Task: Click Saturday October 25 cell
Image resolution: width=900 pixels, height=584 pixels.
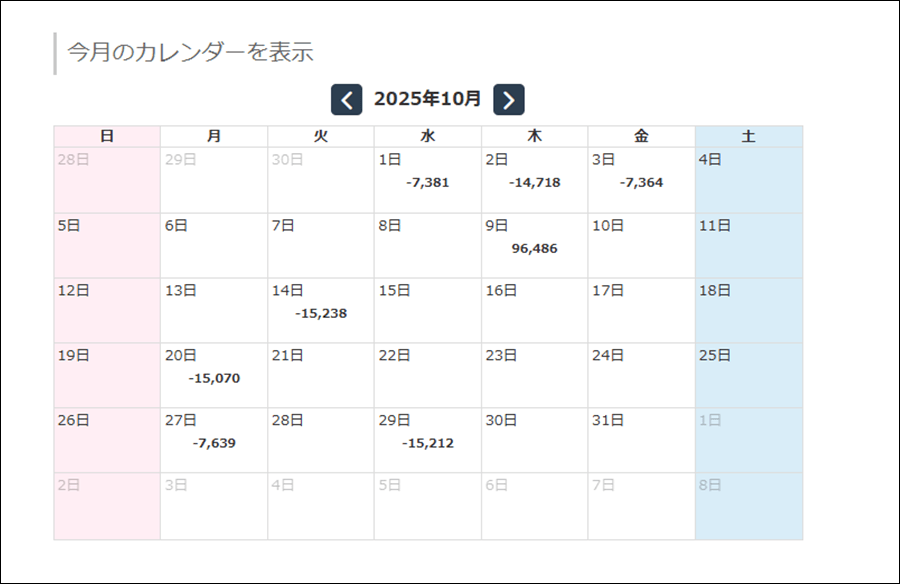Action: 748,375
